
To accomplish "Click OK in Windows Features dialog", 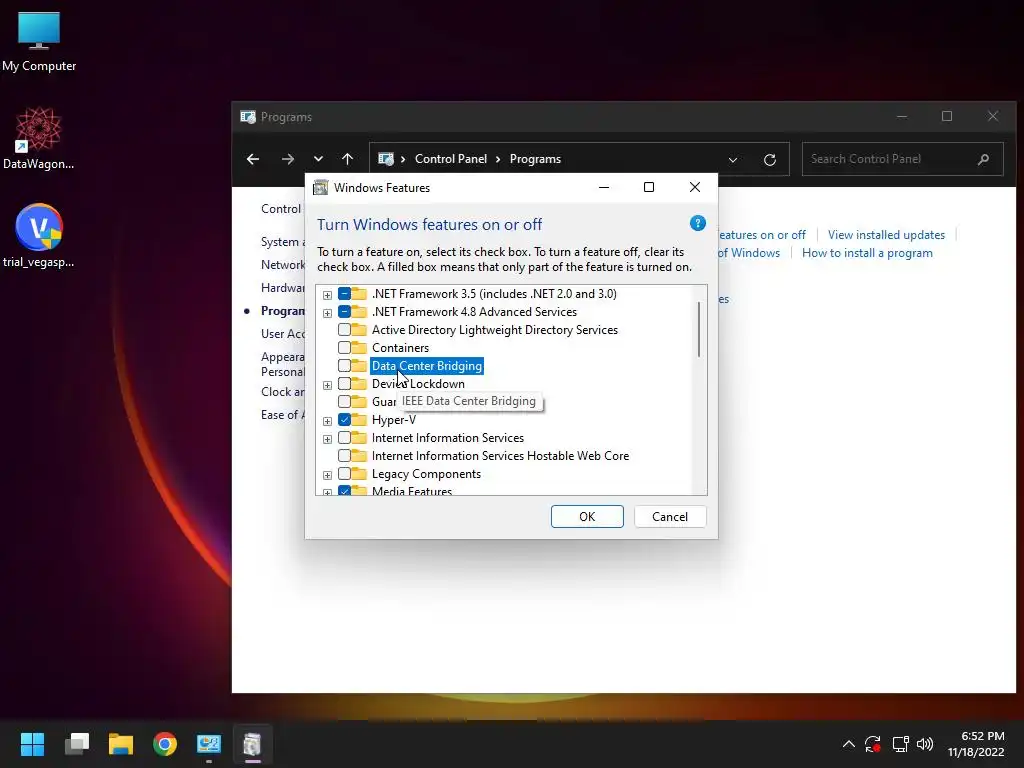I will (587, 517).
